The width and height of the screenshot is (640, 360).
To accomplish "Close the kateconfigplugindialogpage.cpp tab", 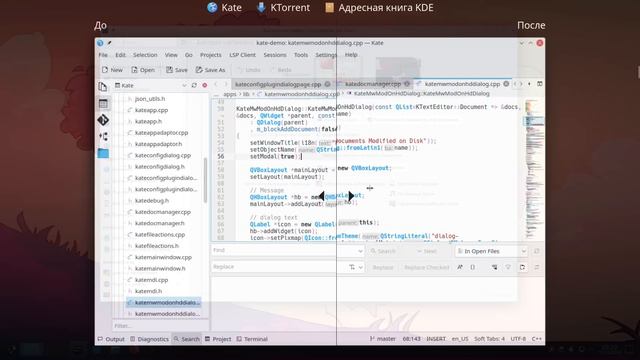I will [327, 84].
